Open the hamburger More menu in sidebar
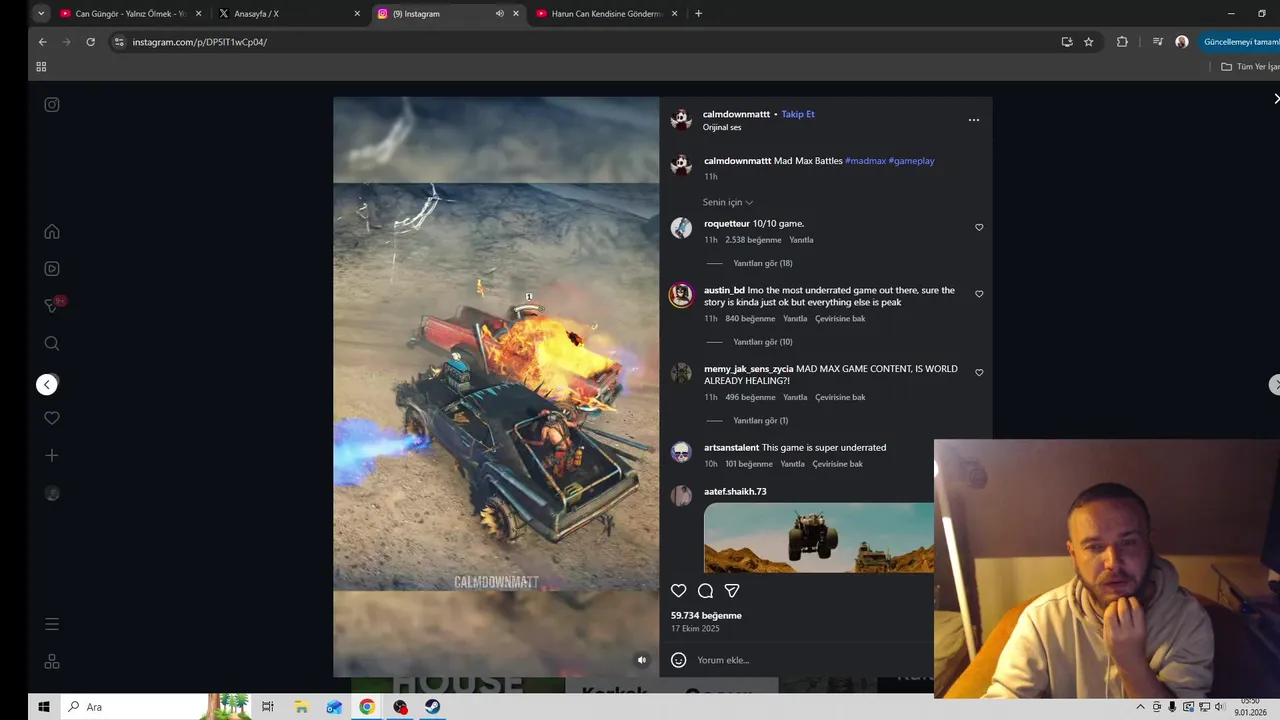Image resolution: width=1280 pixels, height=720 pixels. [52, 624]
